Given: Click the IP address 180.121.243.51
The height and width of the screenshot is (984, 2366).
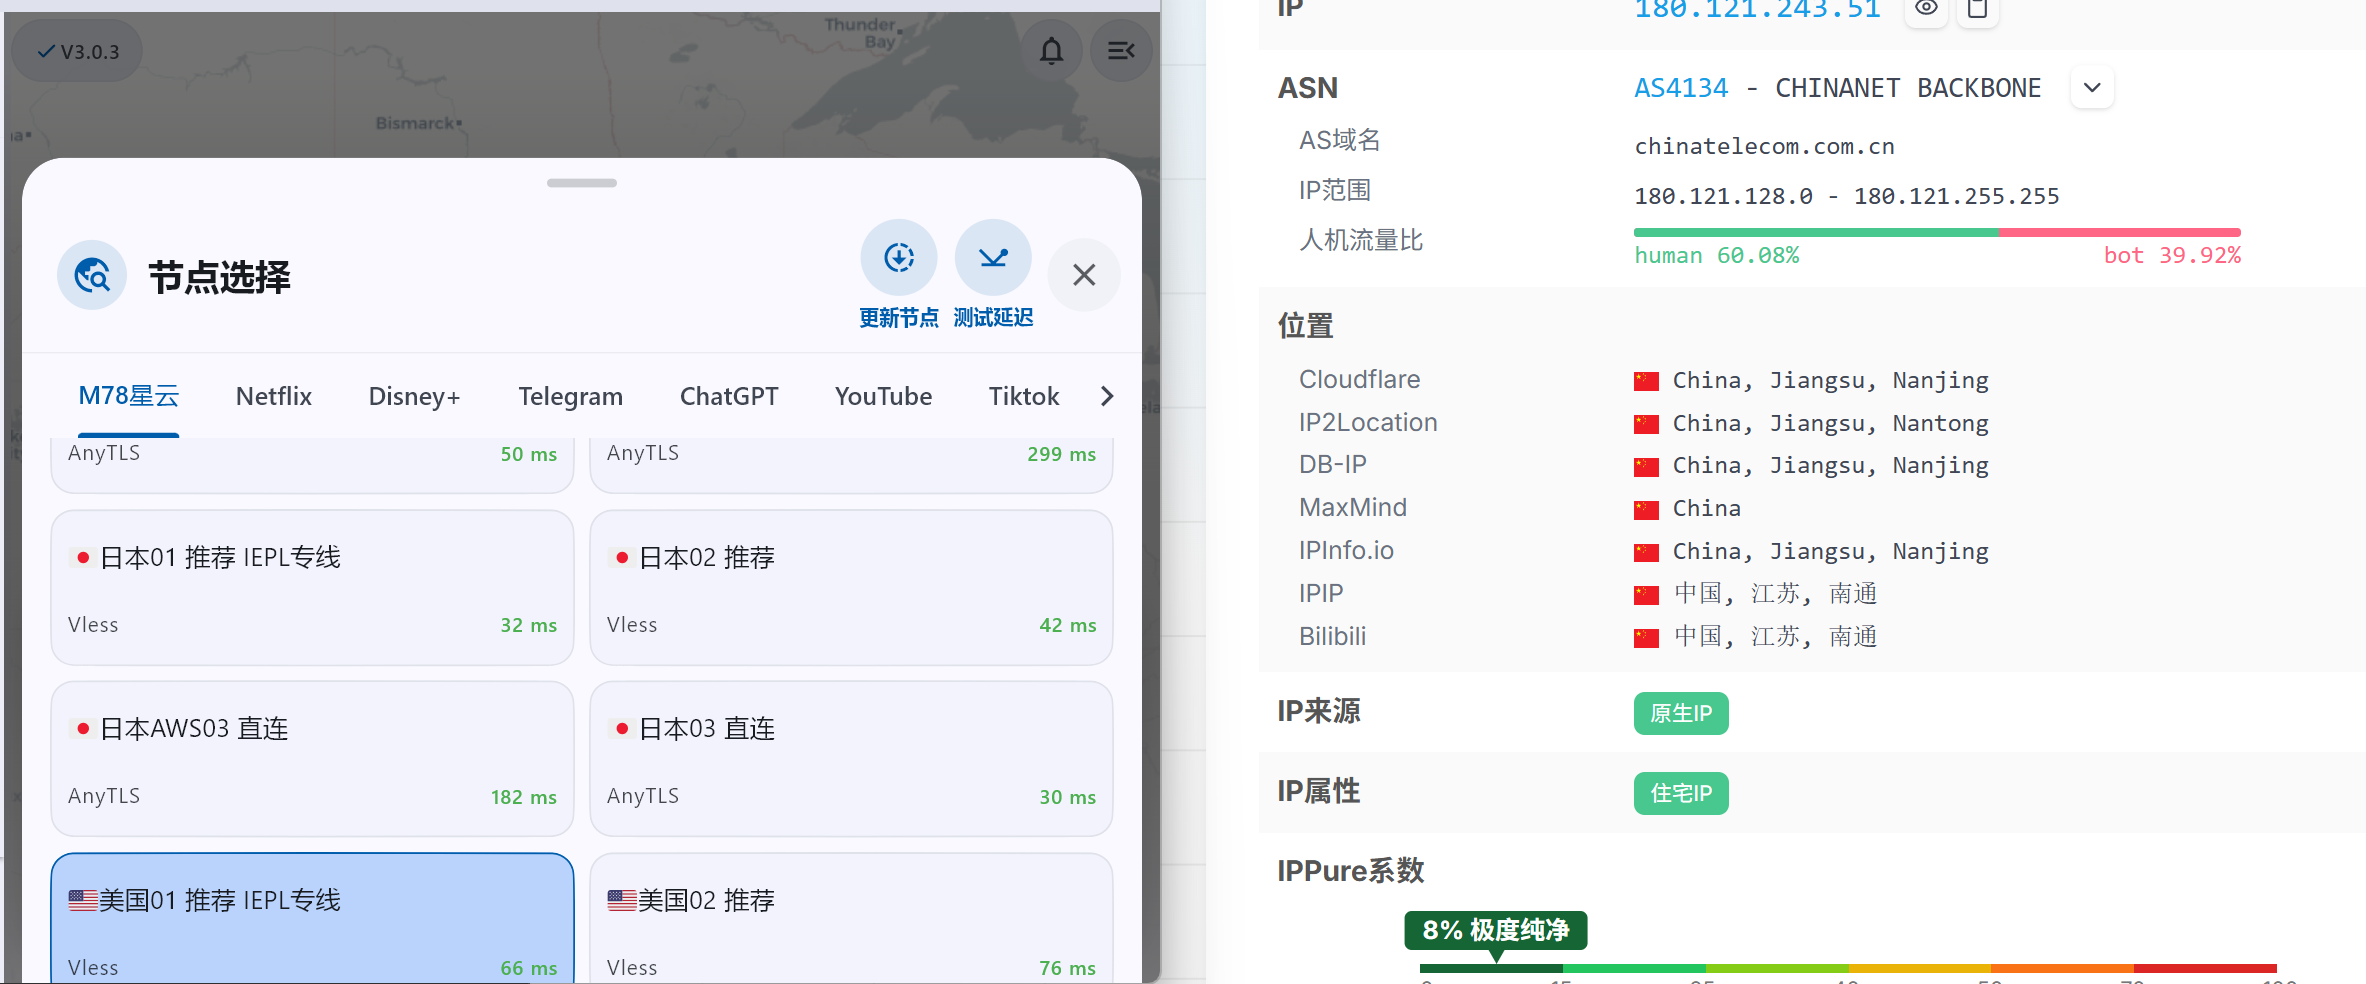Looking at the screenshot, I should pyautogui.click(x=1757, y=10).
